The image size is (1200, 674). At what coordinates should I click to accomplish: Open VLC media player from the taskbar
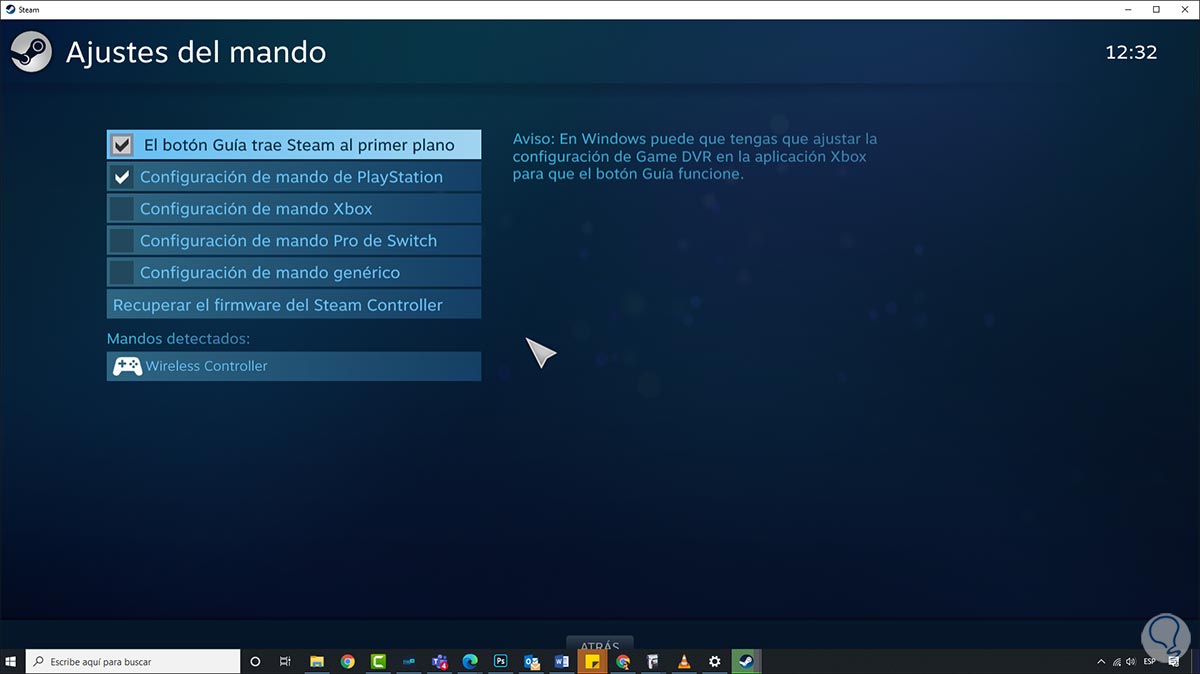684,661
